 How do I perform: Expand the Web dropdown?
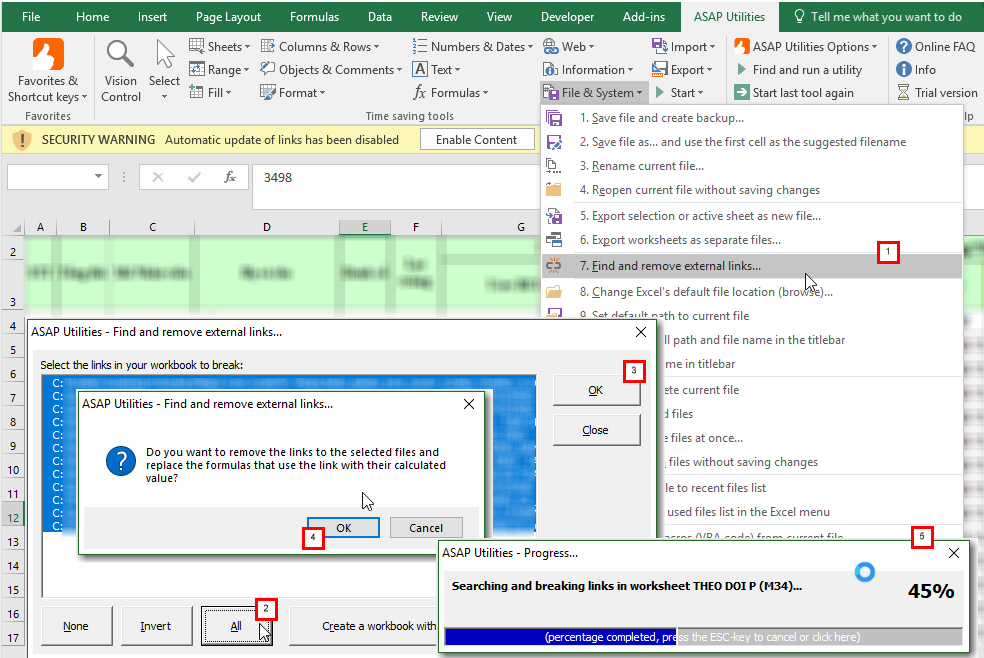(569, 46)
